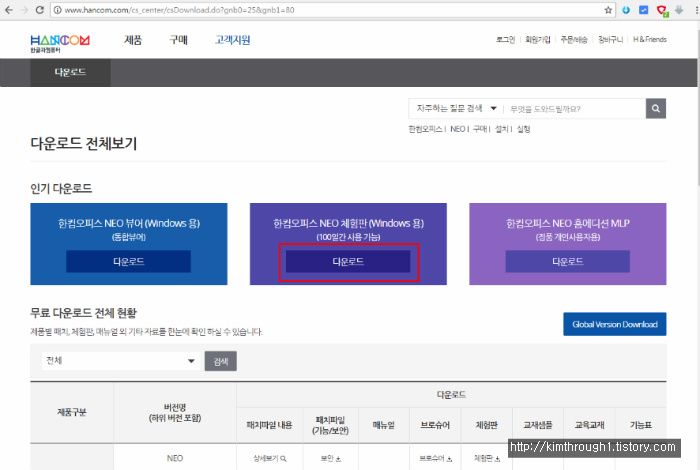
Task: Download 한컴오피스 NEO 체험판 (Windows 용)
Action: (x=348, y=262)
